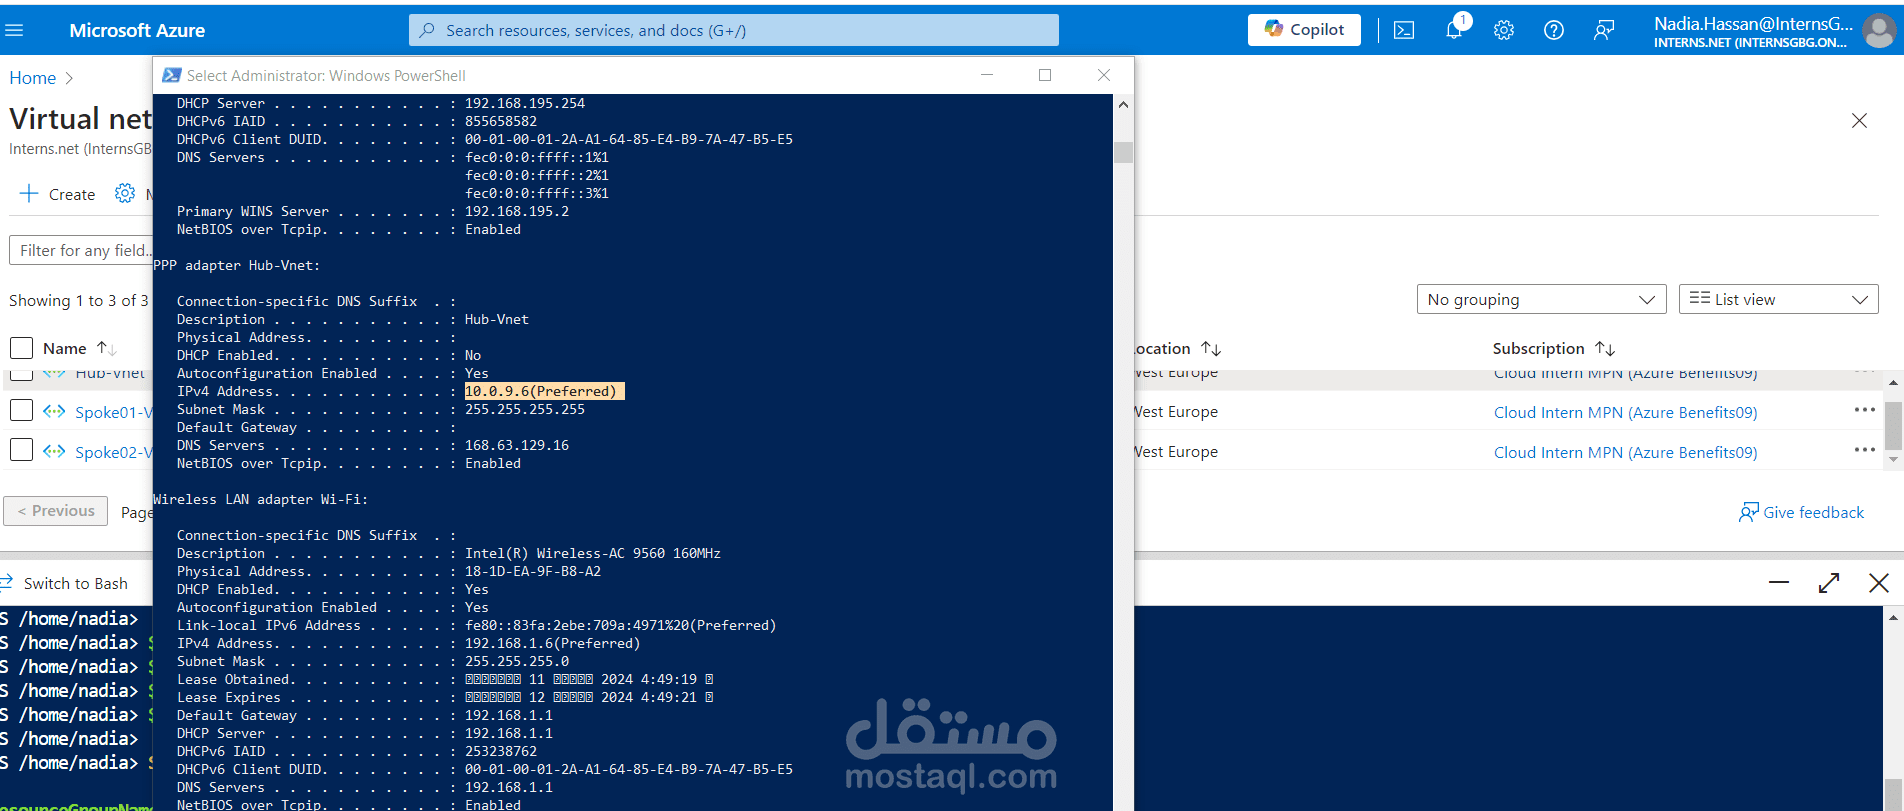Check the Spoke01 row checkbox
This screenshot has width=1904, height=811.
[22, 411]
